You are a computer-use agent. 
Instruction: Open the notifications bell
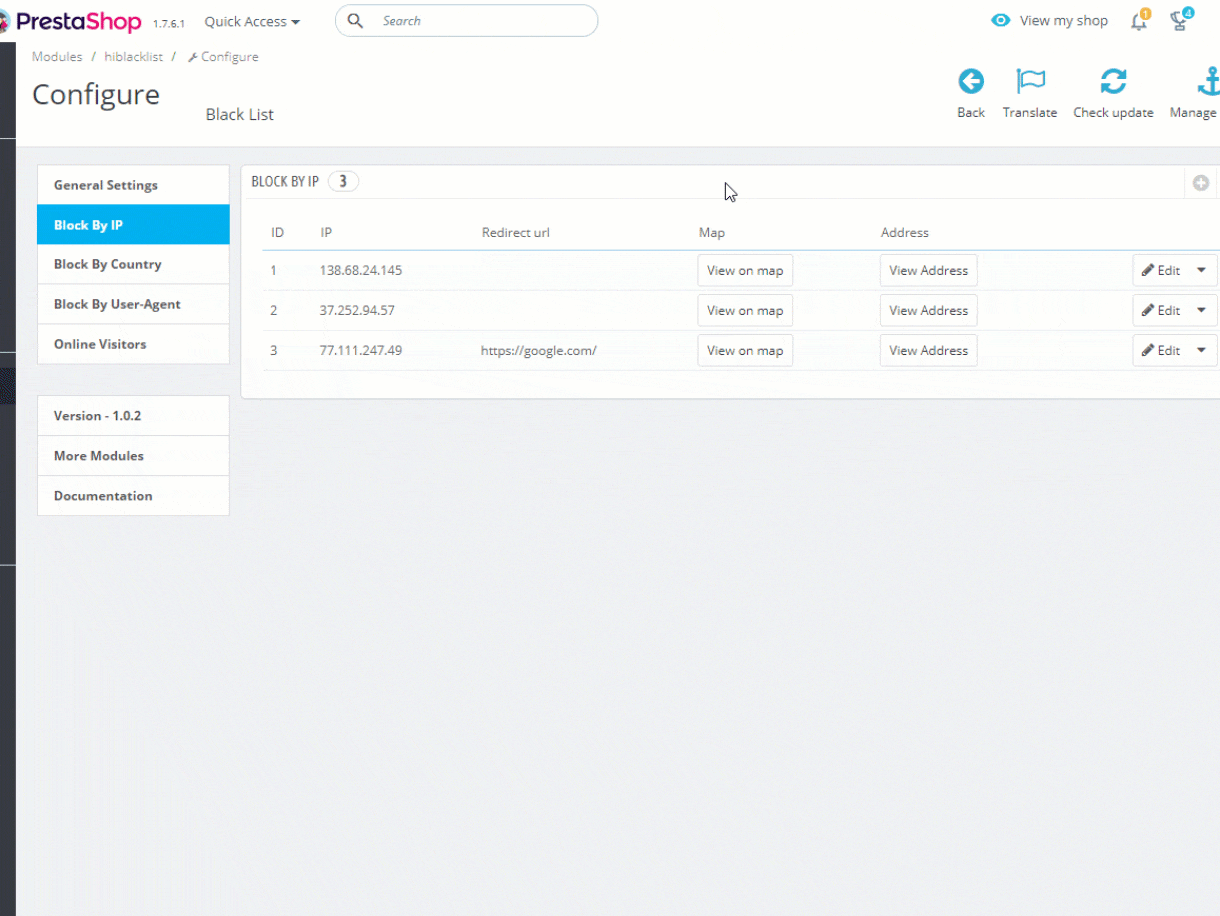(x=1139, y=21)
